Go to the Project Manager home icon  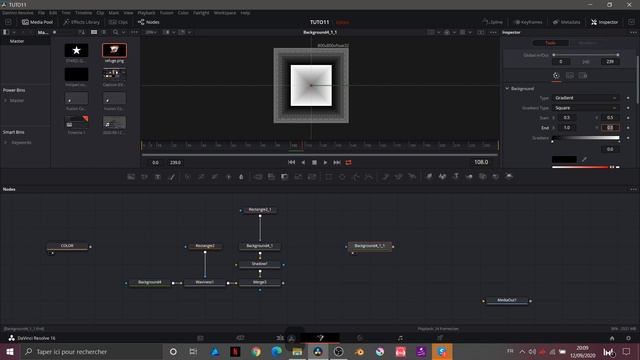612,338
